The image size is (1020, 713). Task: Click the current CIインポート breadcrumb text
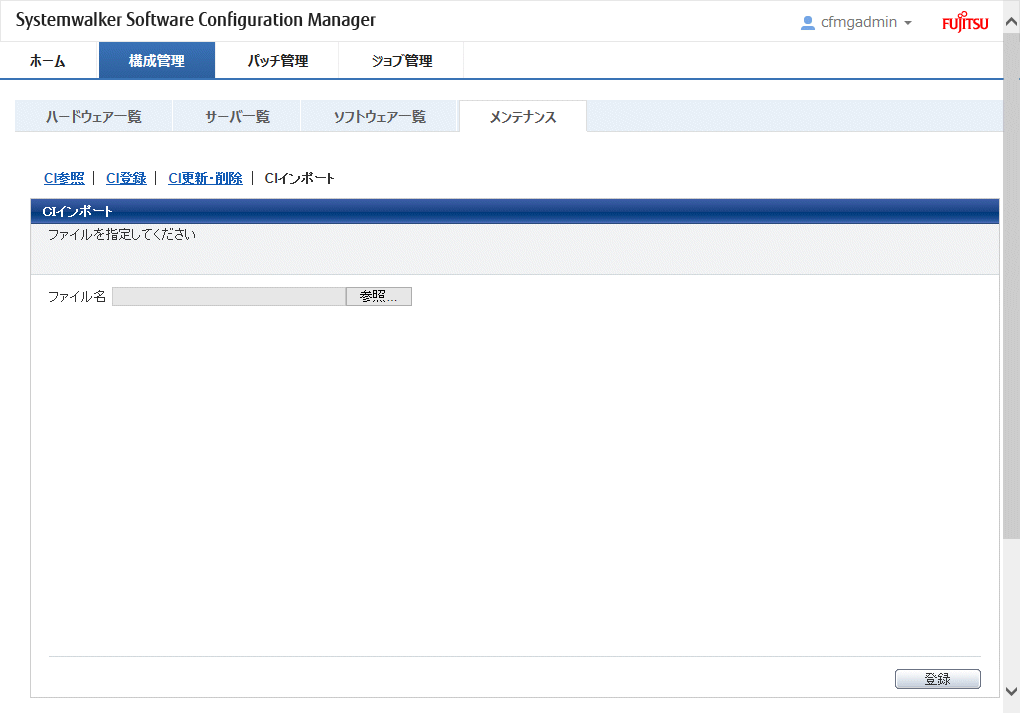(x=299, y=178)
